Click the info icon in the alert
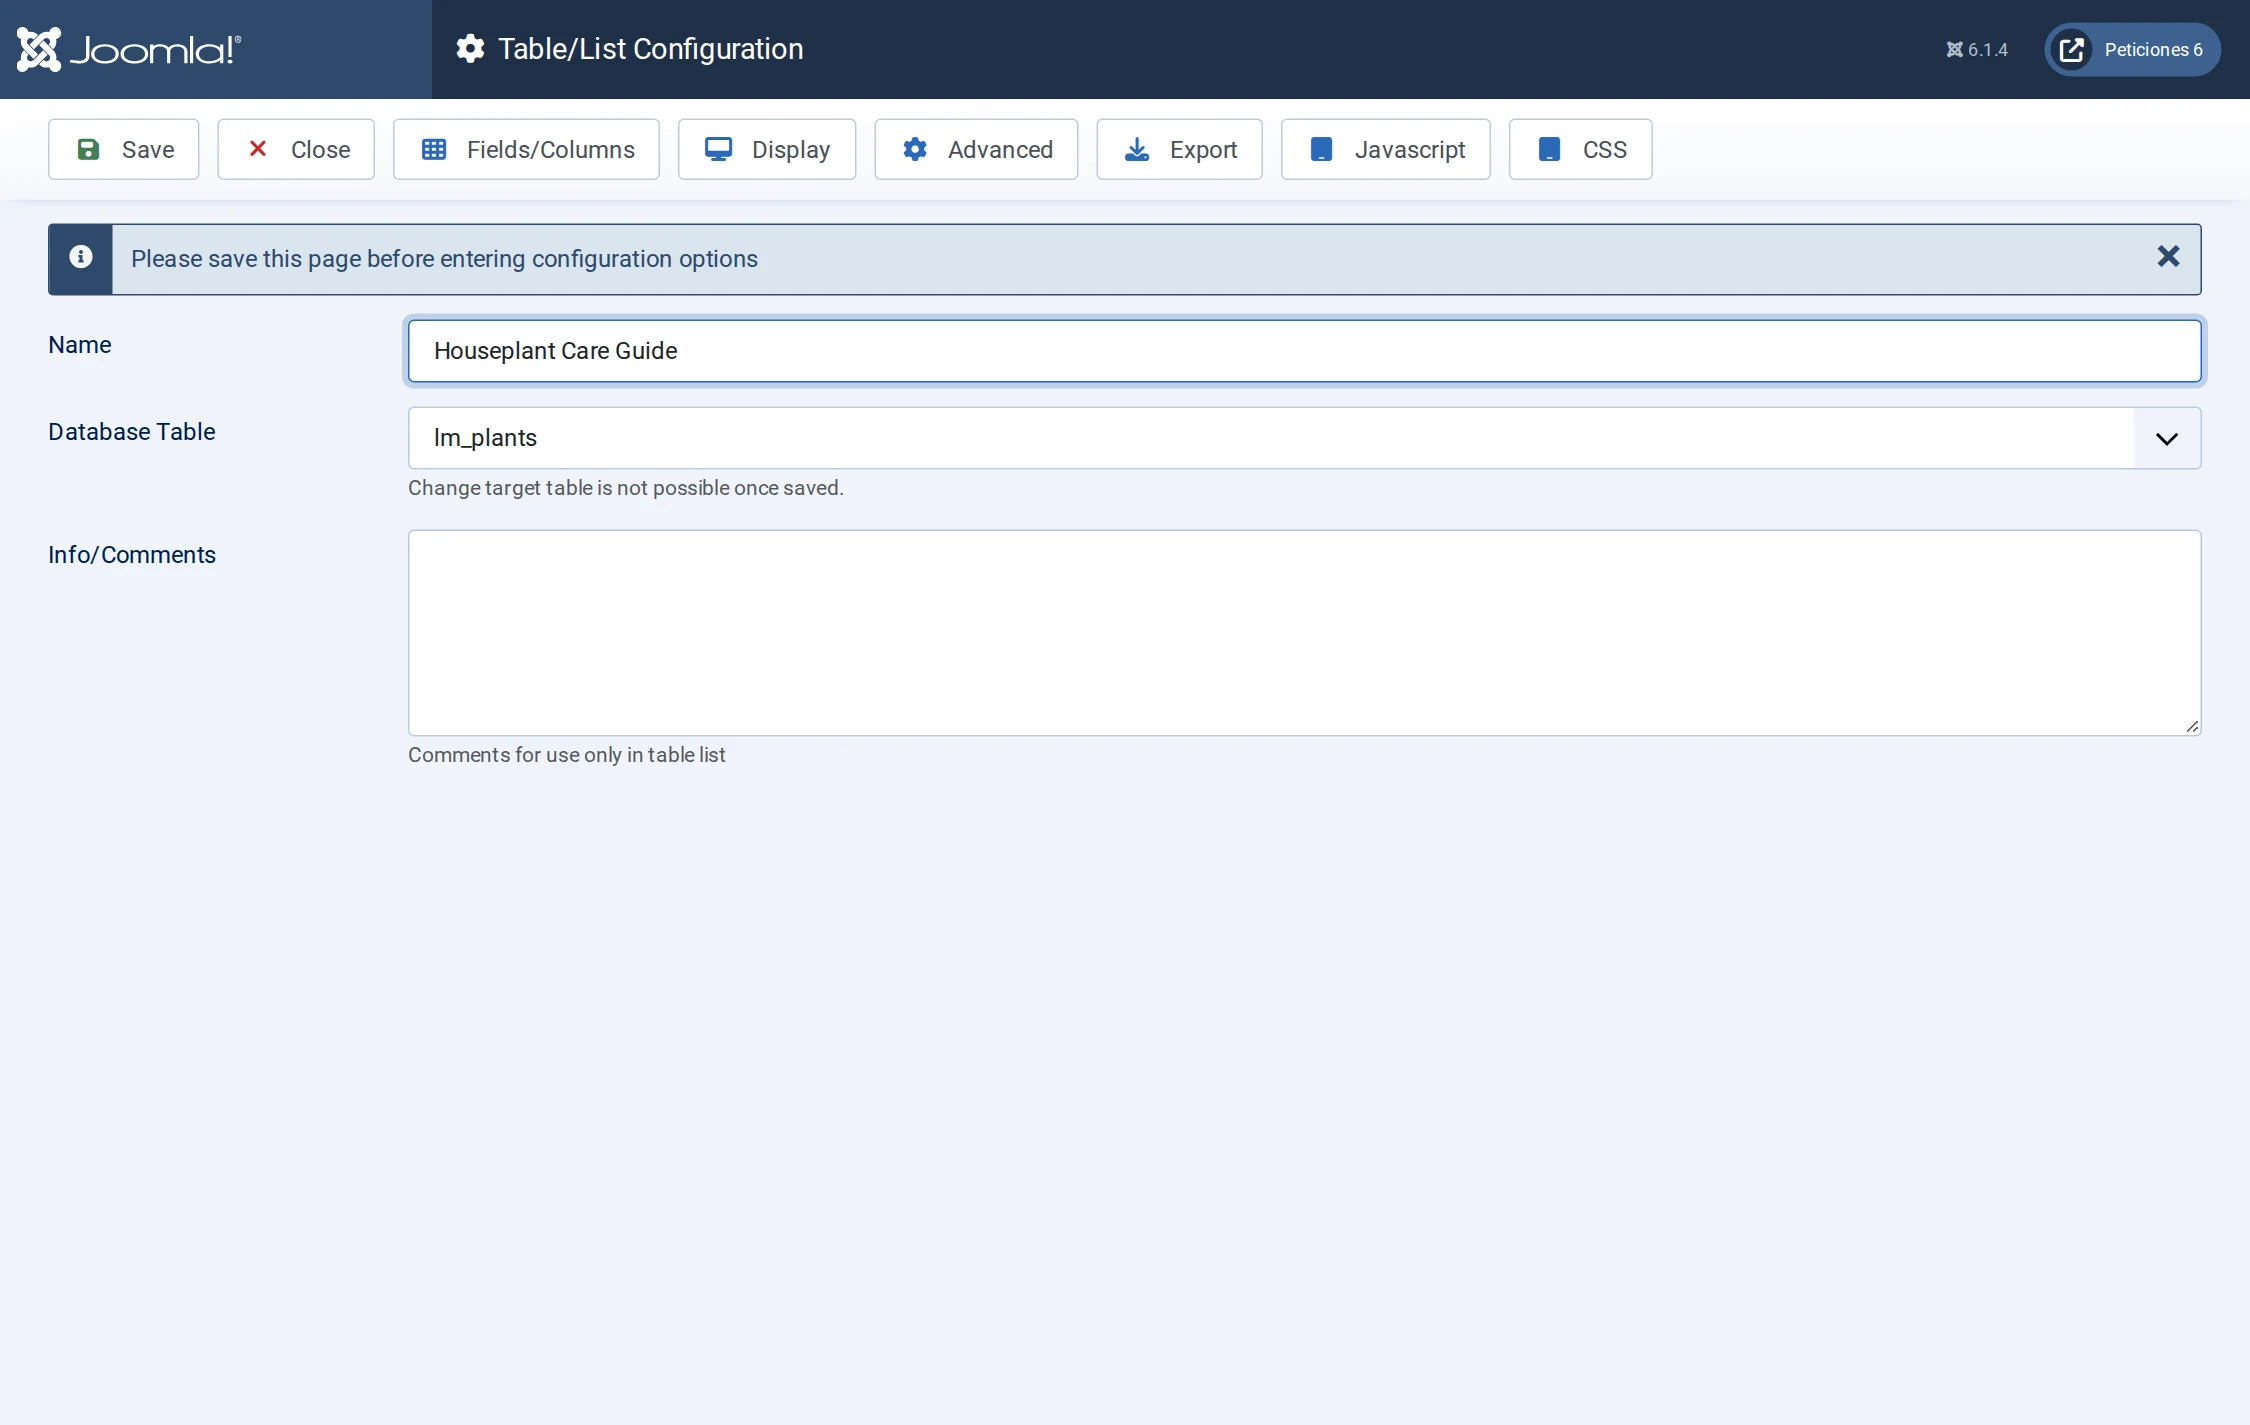This screenshot has width=2250, height=1425. pyautogui.click(x=81, y=257)
